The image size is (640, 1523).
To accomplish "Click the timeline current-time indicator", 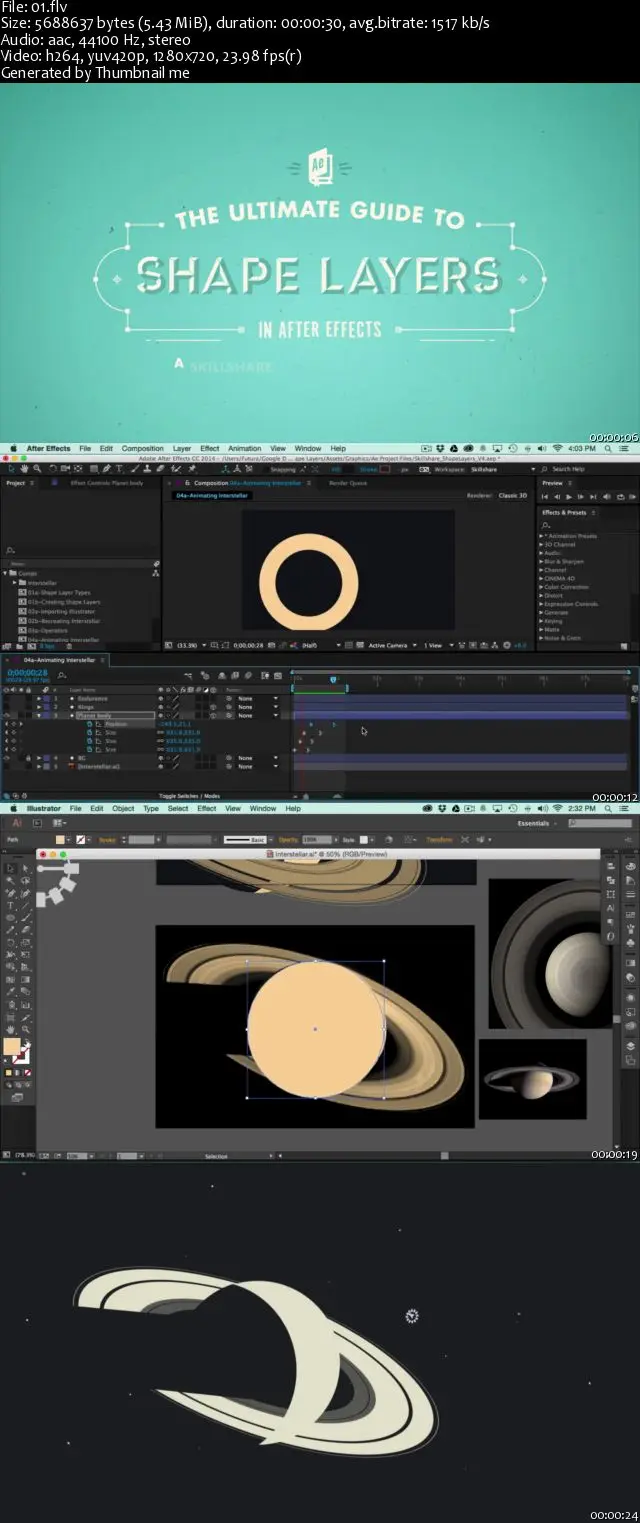I will (x=332, y=679).
